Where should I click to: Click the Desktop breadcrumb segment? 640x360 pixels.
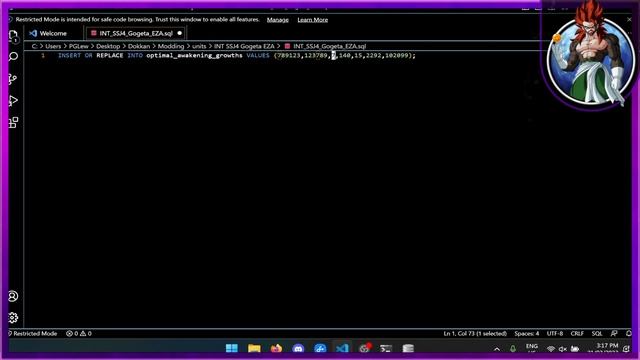pos(108,46)
